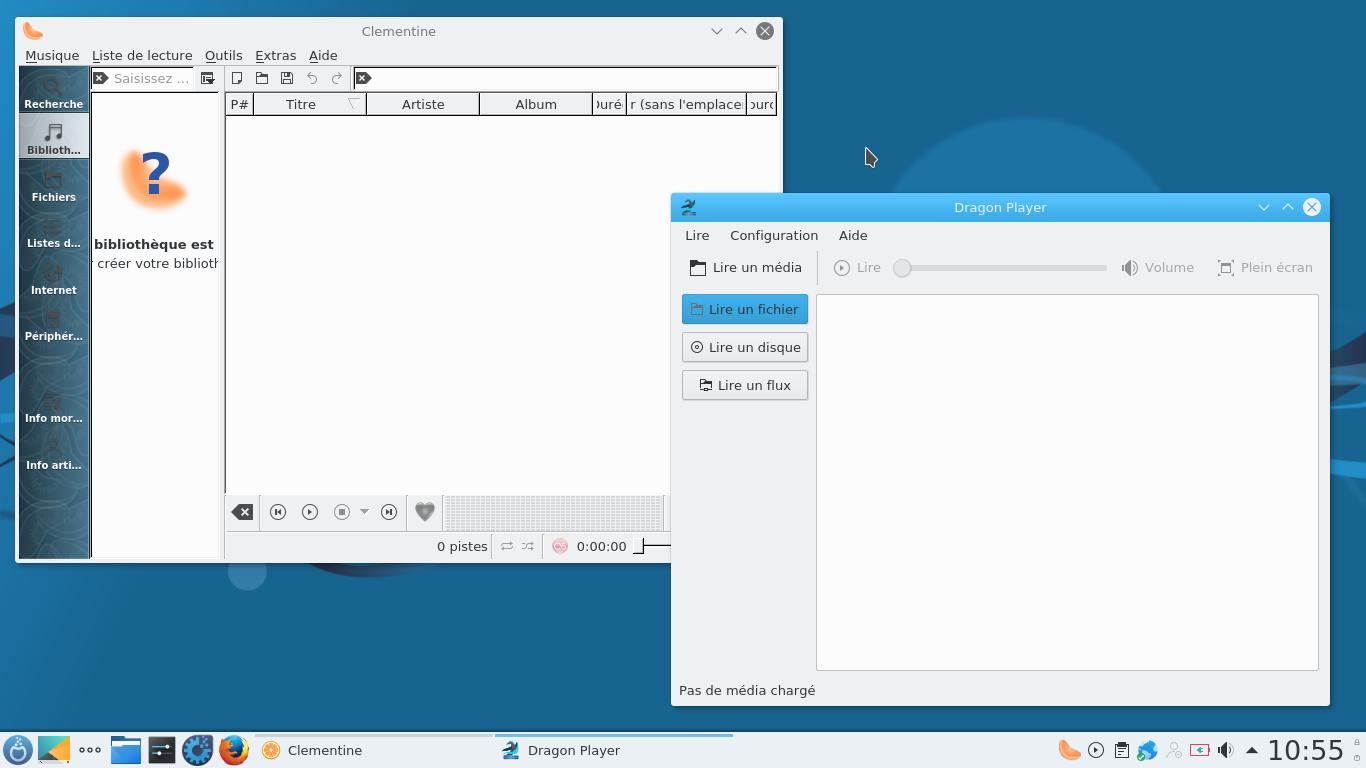Image resolution: width=1366 pixels, height=768 pixels.
Task: Save the current playlist
Action: point(287,78)
